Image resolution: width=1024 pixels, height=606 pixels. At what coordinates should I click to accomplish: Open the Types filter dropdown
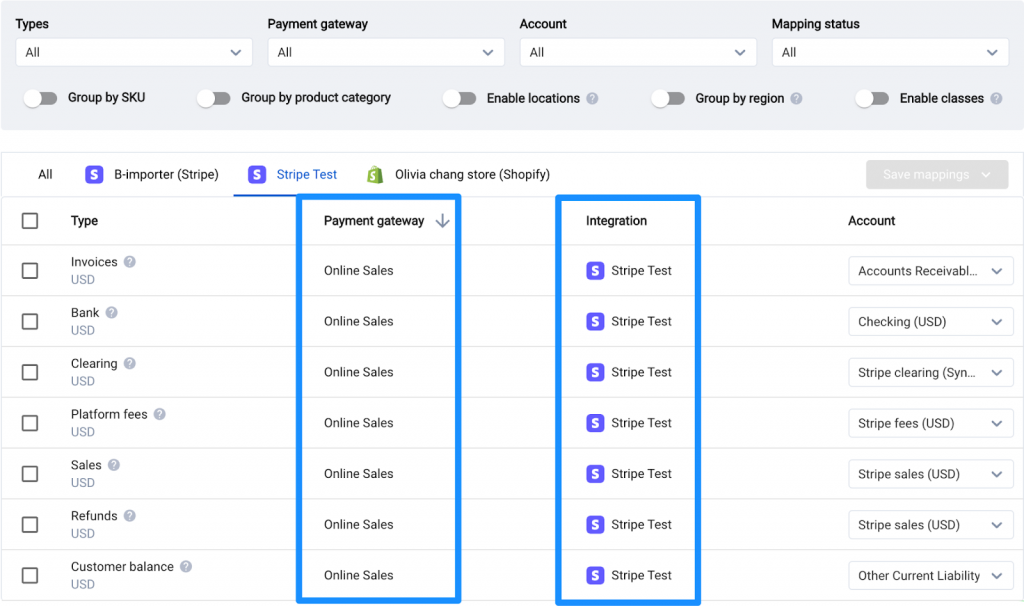click(134, 52)
